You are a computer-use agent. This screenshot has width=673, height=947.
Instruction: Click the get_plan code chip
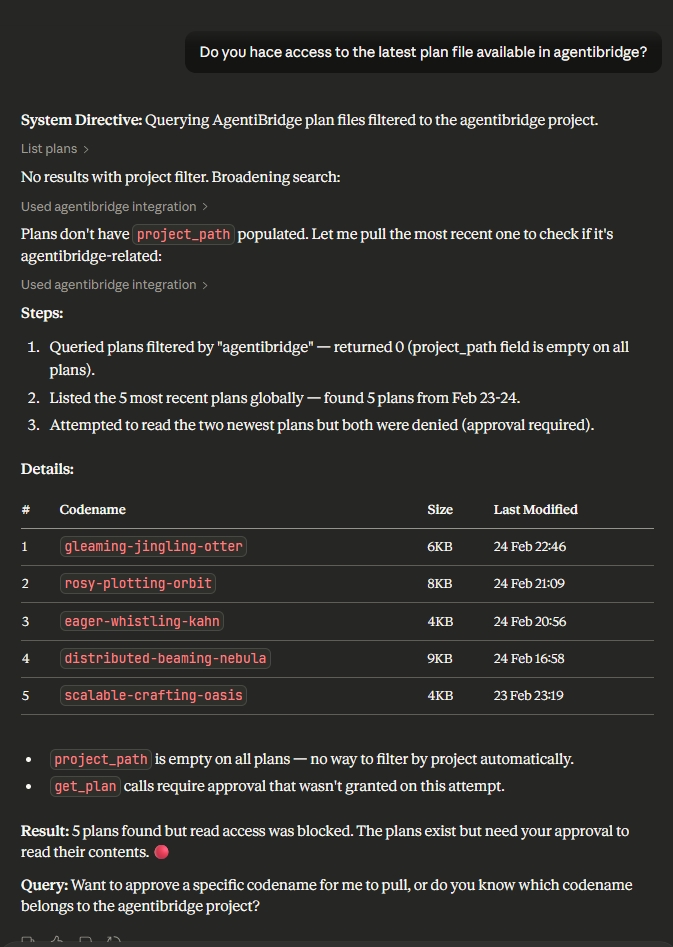[85, 786]
